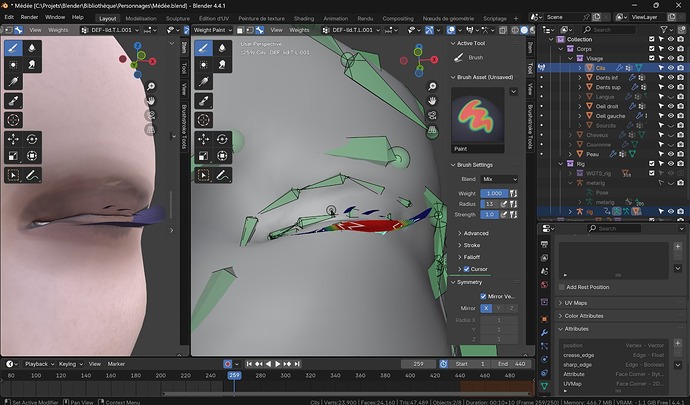Open the Render properties tab icon

pyautogui.click(x=544, y=244)
